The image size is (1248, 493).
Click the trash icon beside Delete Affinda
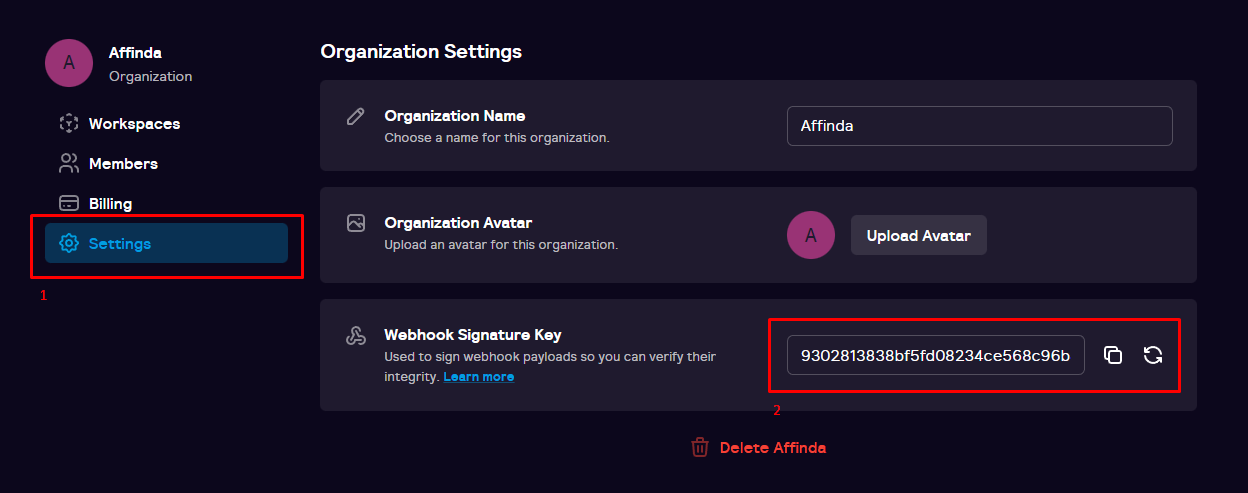coord(700,447)
